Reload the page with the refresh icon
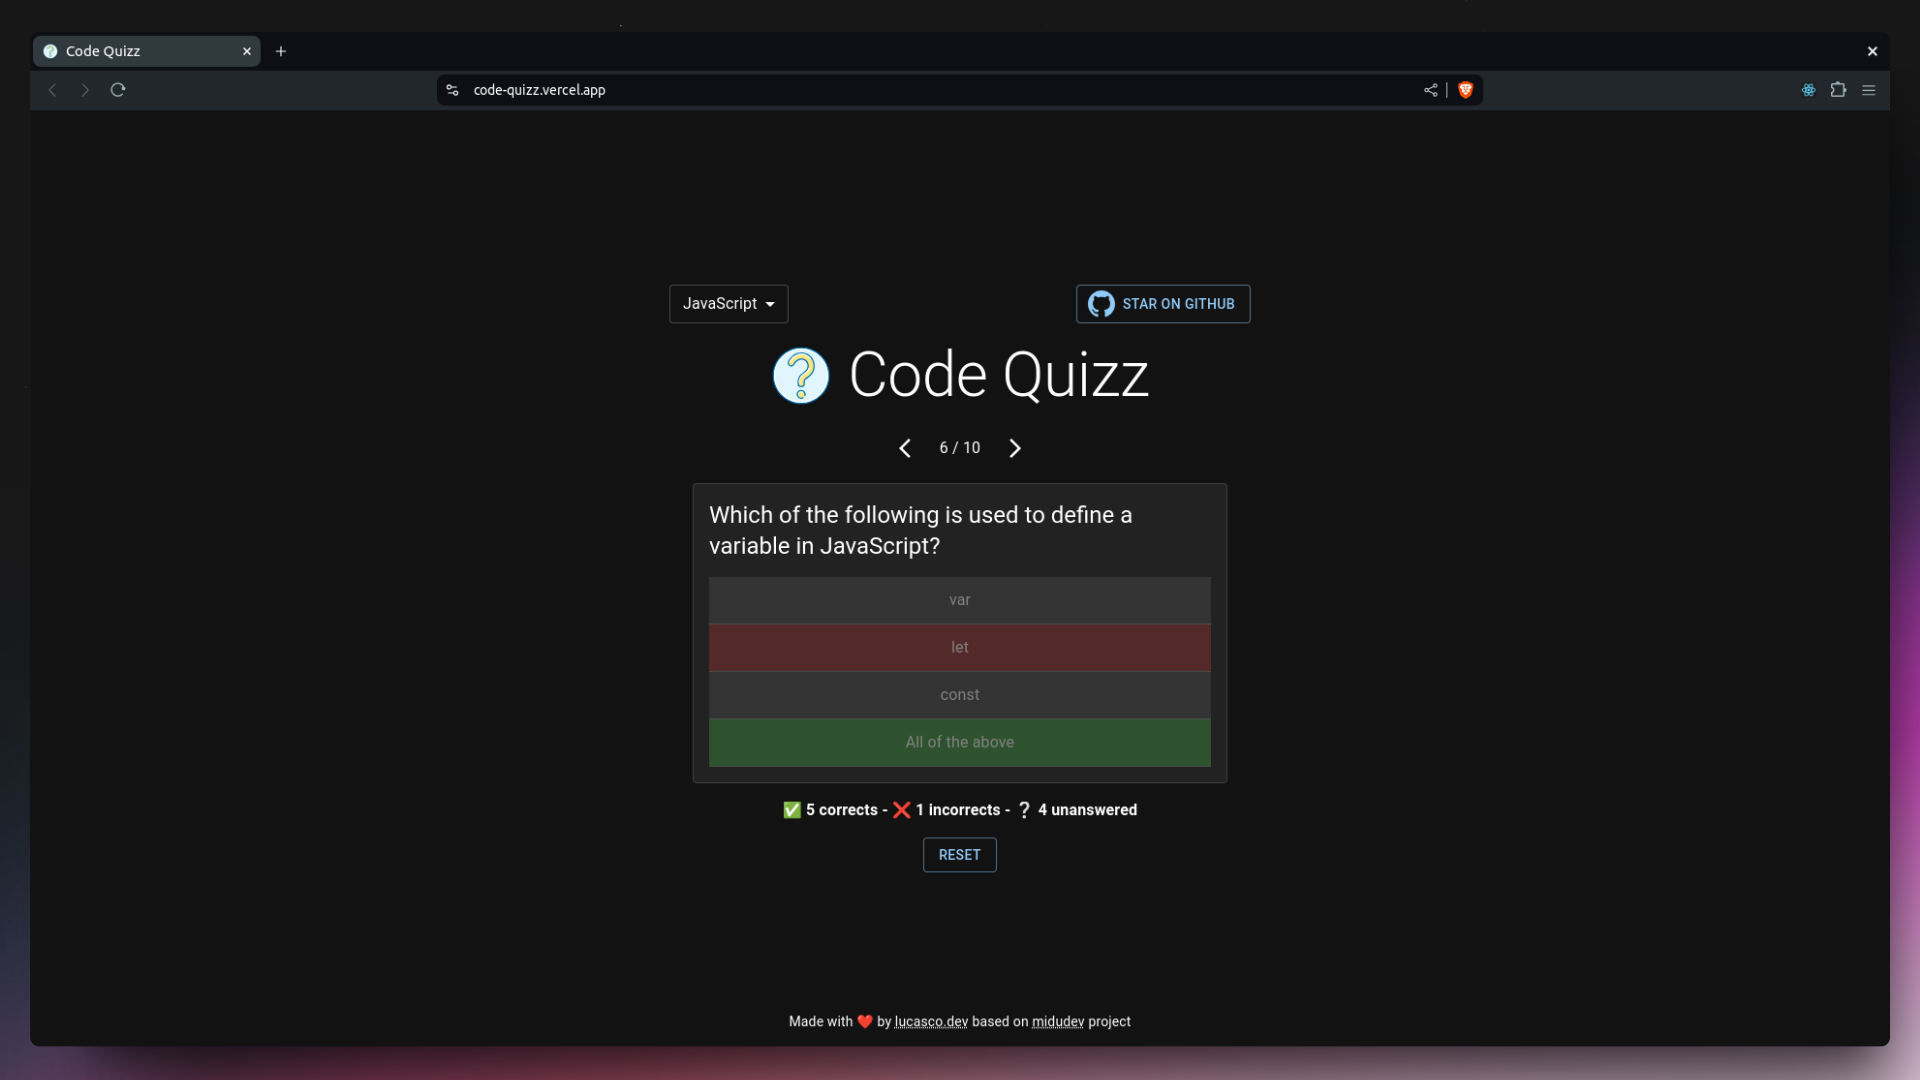 (x=118, y=90)
